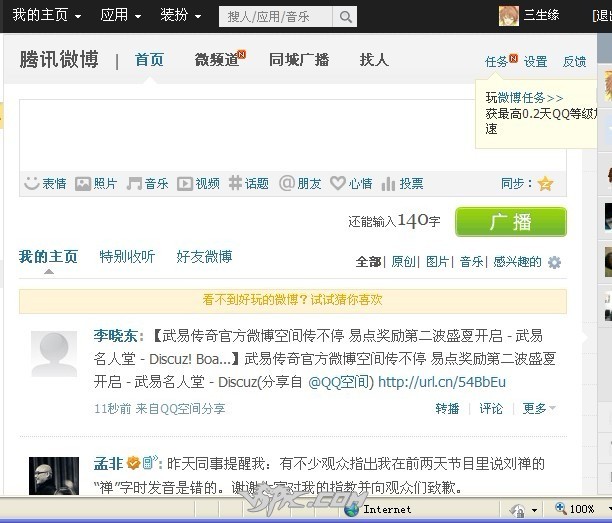Open 李晓东's profile name link
This screenshot has width=612, height=523.
click(116, 336)
